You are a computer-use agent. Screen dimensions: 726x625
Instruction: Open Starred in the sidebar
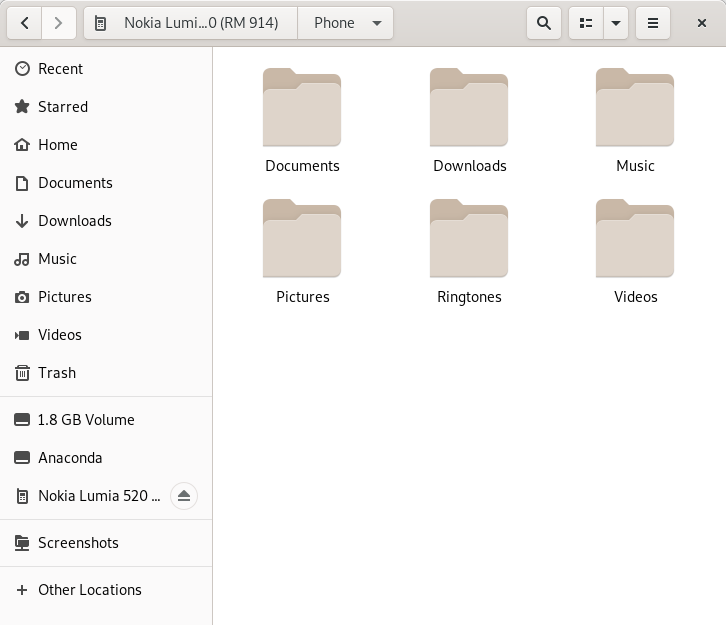click(x=62, y=107)
